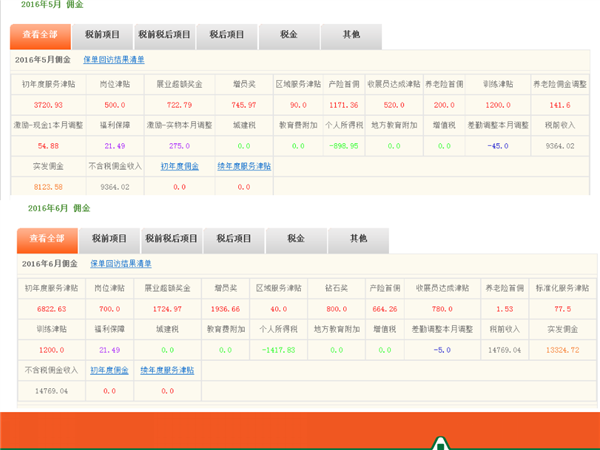Open 保单回访结果清单 link for 2016年5月佣金
Screen dimensions: 600x450
(114, 60)
